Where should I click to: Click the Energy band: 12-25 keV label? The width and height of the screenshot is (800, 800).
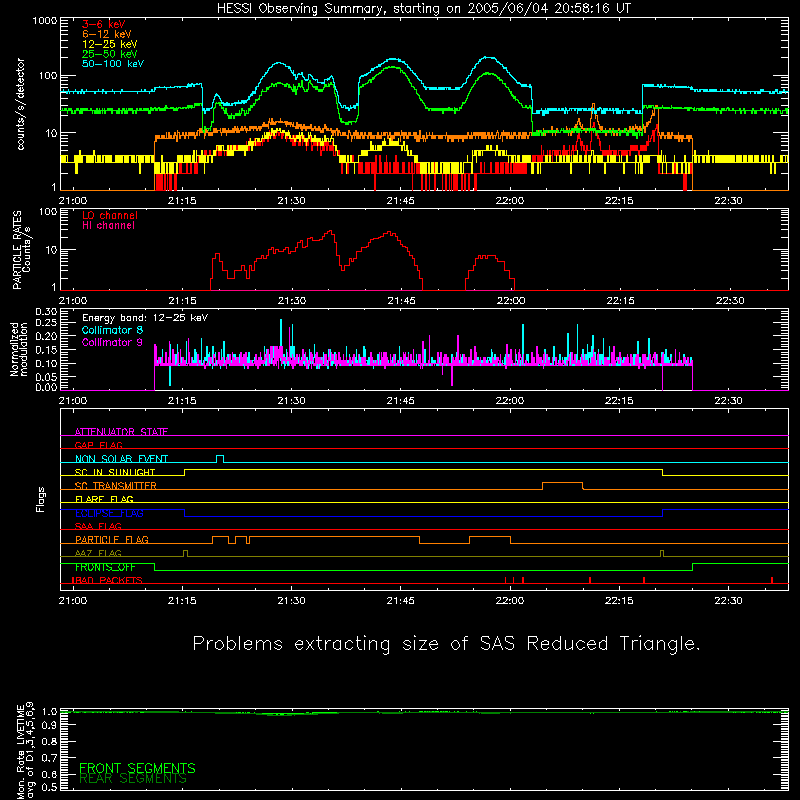[145, 318]
